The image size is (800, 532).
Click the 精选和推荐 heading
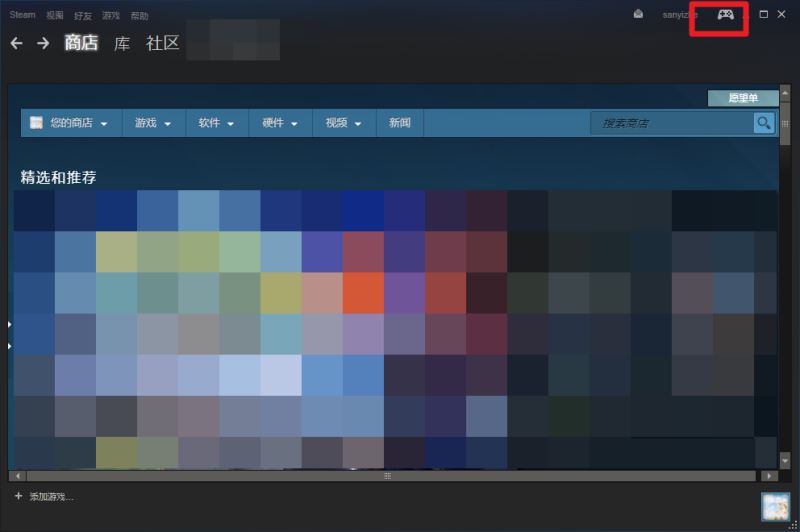click(58, 177)
